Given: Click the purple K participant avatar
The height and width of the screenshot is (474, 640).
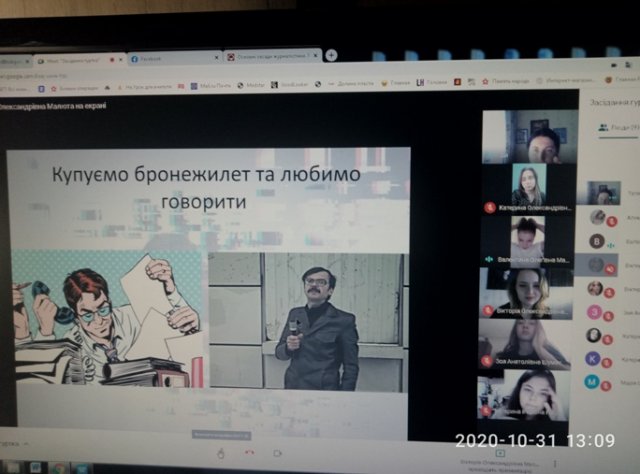Looking at the screenshot, I should click(x=593, y=359).
